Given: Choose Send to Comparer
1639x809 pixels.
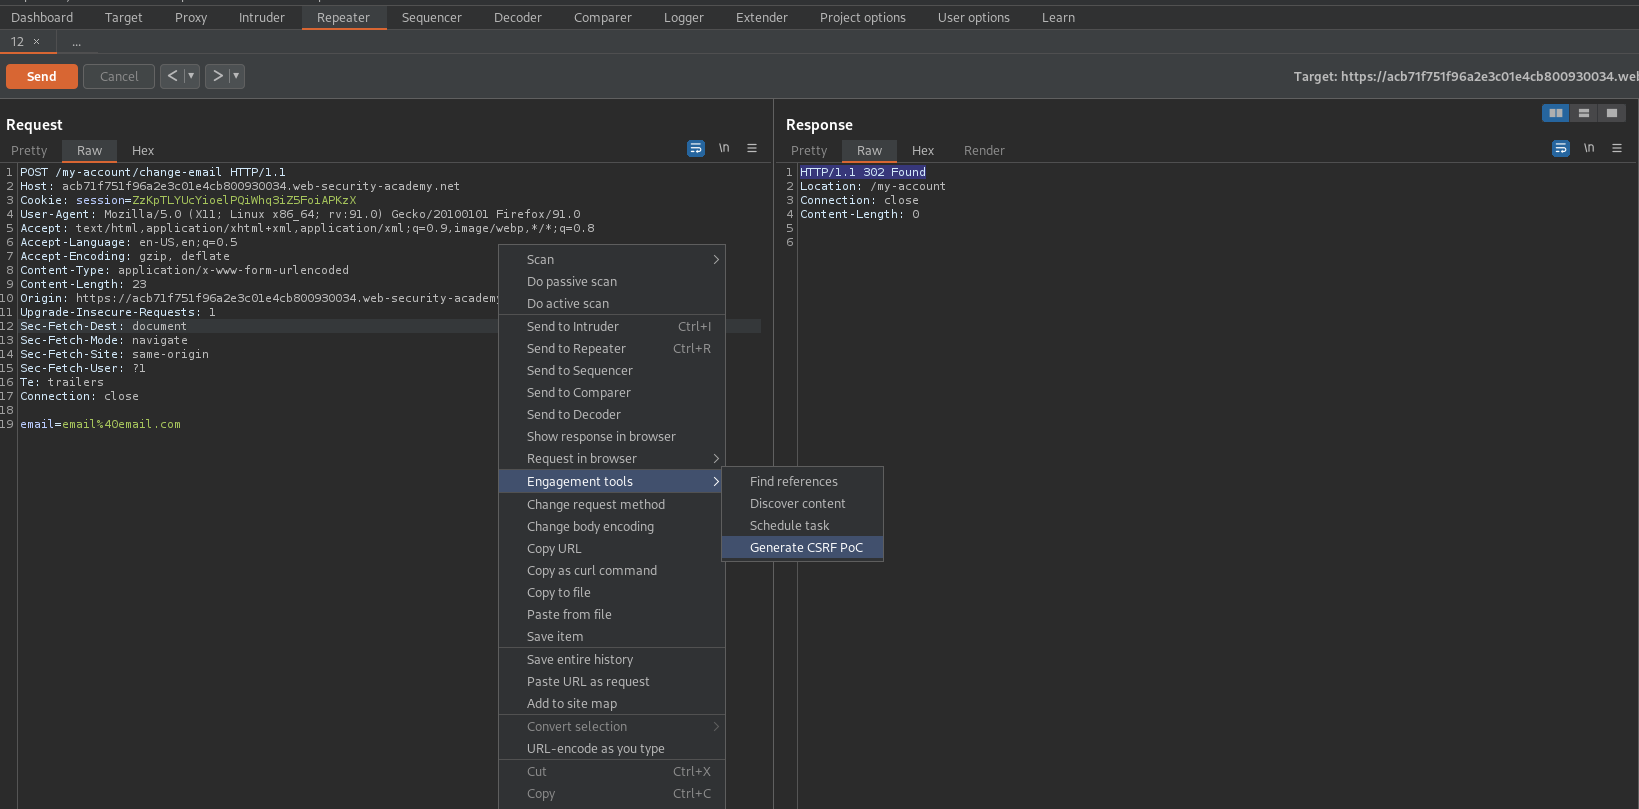Looking at the screenshot, I should 612,392.
